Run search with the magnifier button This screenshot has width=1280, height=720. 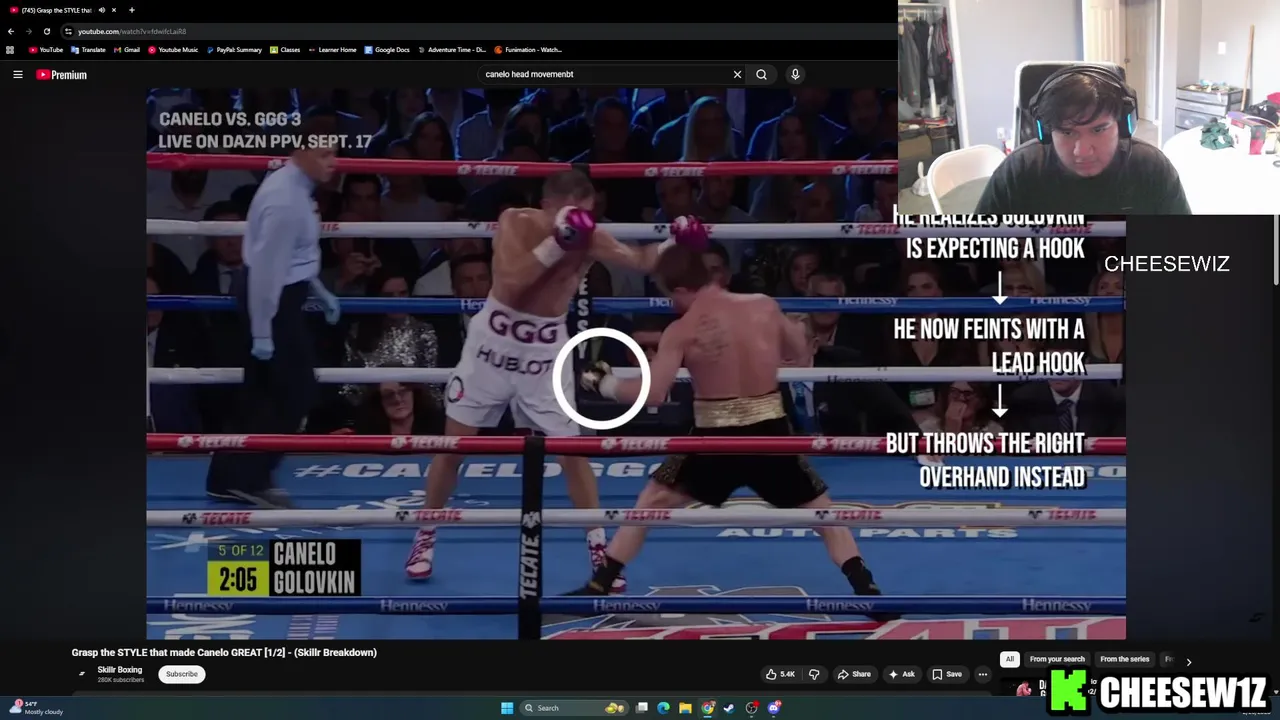point(762,74)
